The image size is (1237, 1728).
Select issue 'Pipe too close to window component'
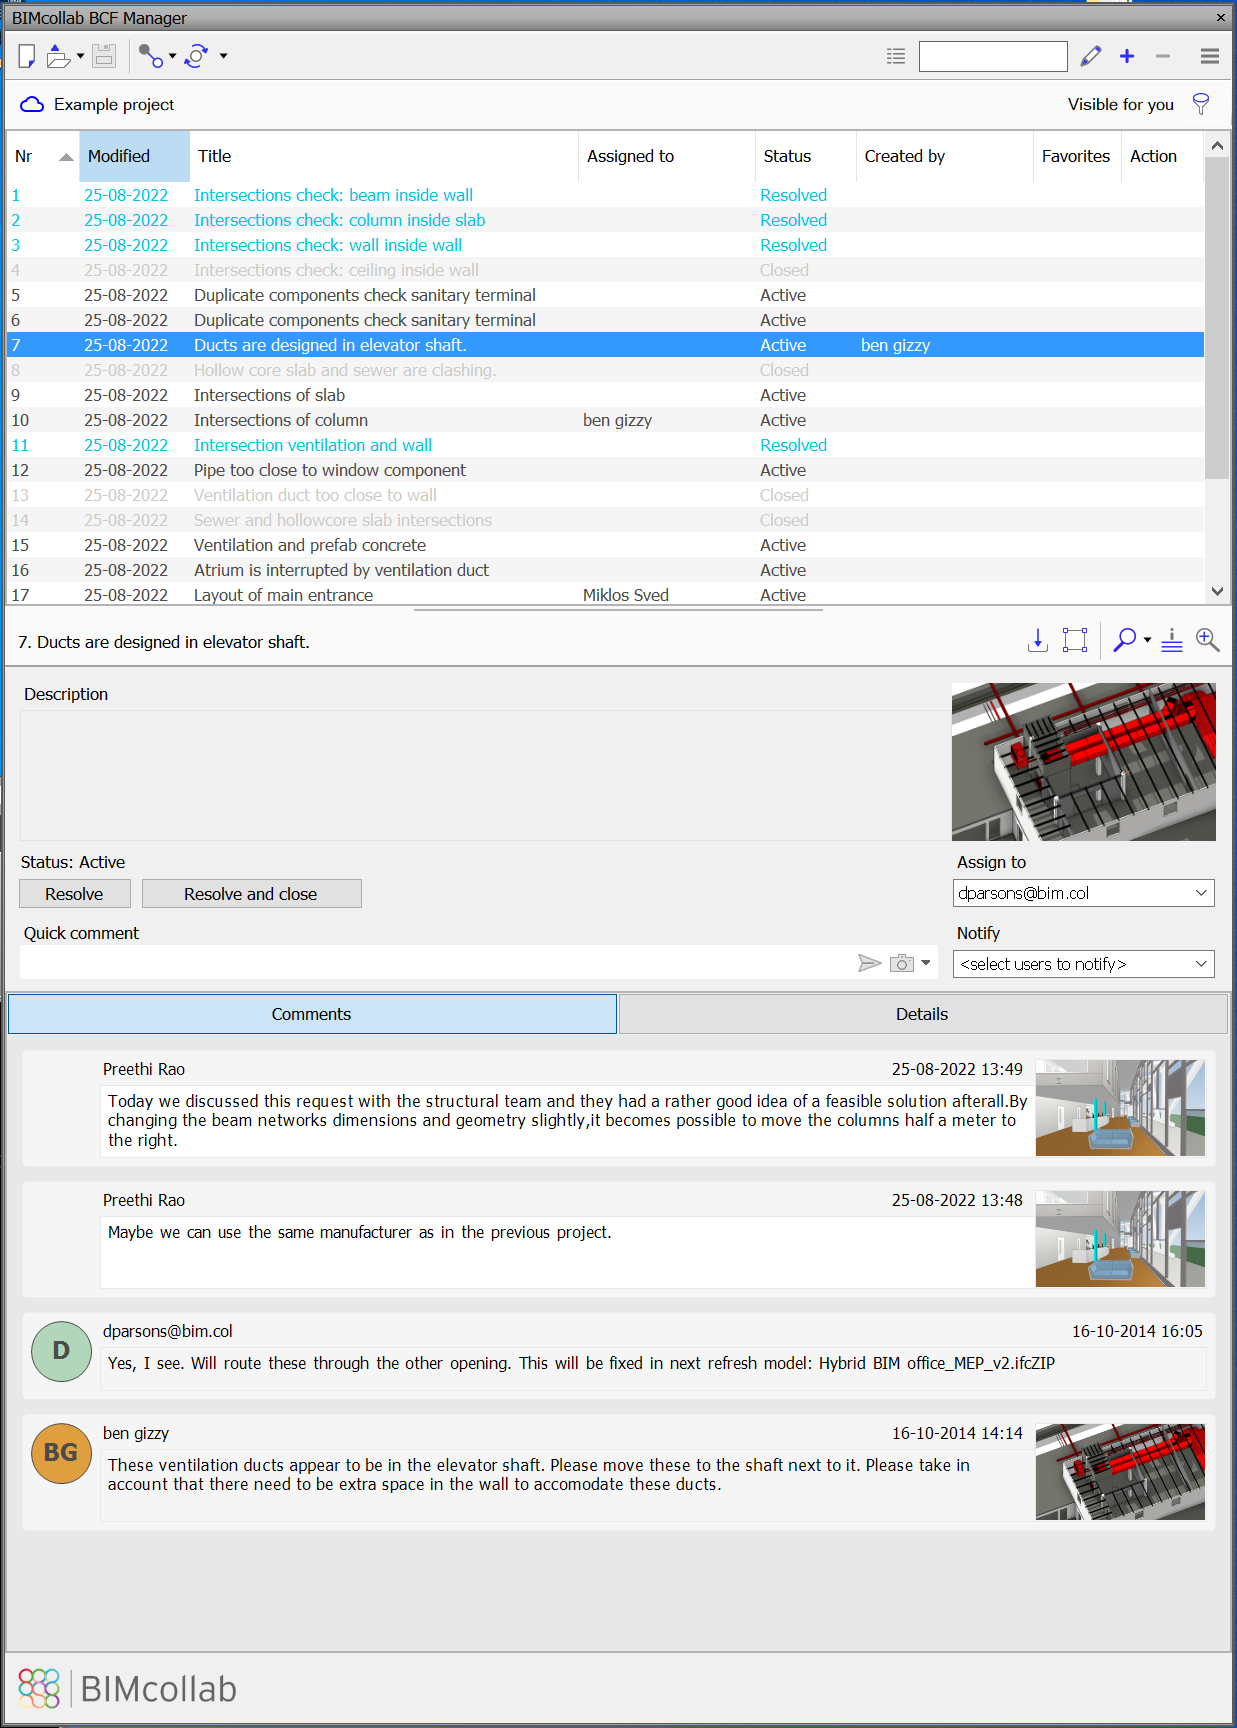pyautogui.click(x=605, y=470)
